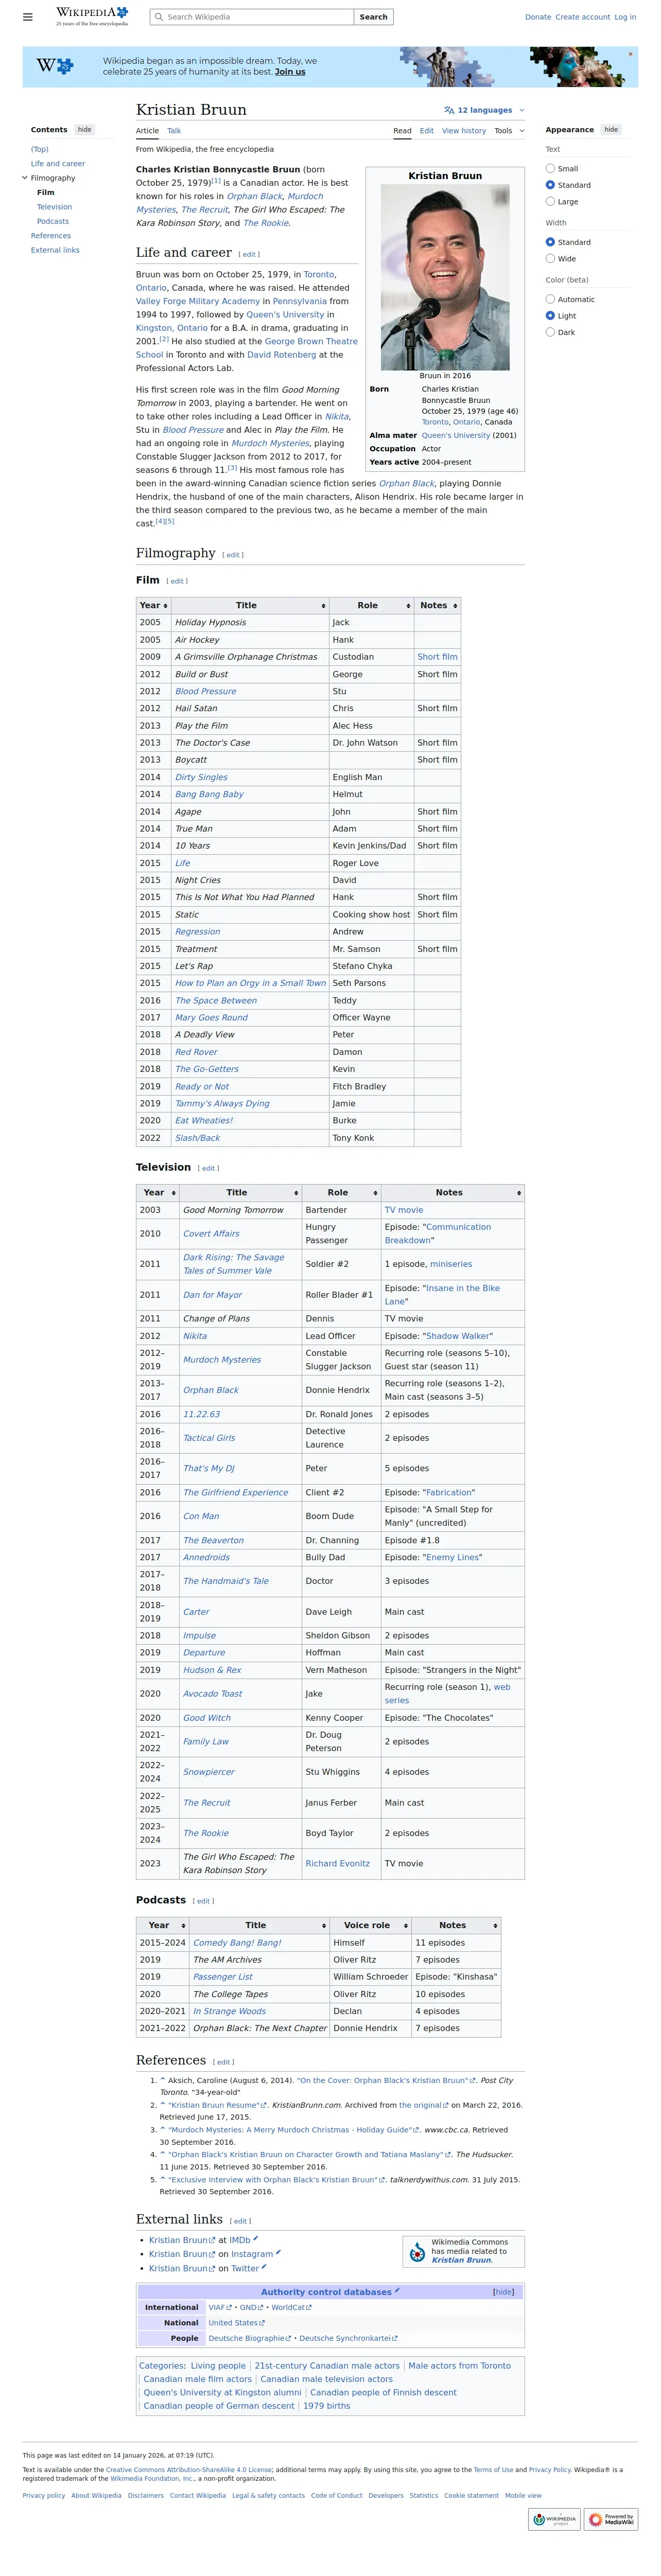Click the Create account link
This screenshot has width=661, height=2576.
[x=582, y=17]
